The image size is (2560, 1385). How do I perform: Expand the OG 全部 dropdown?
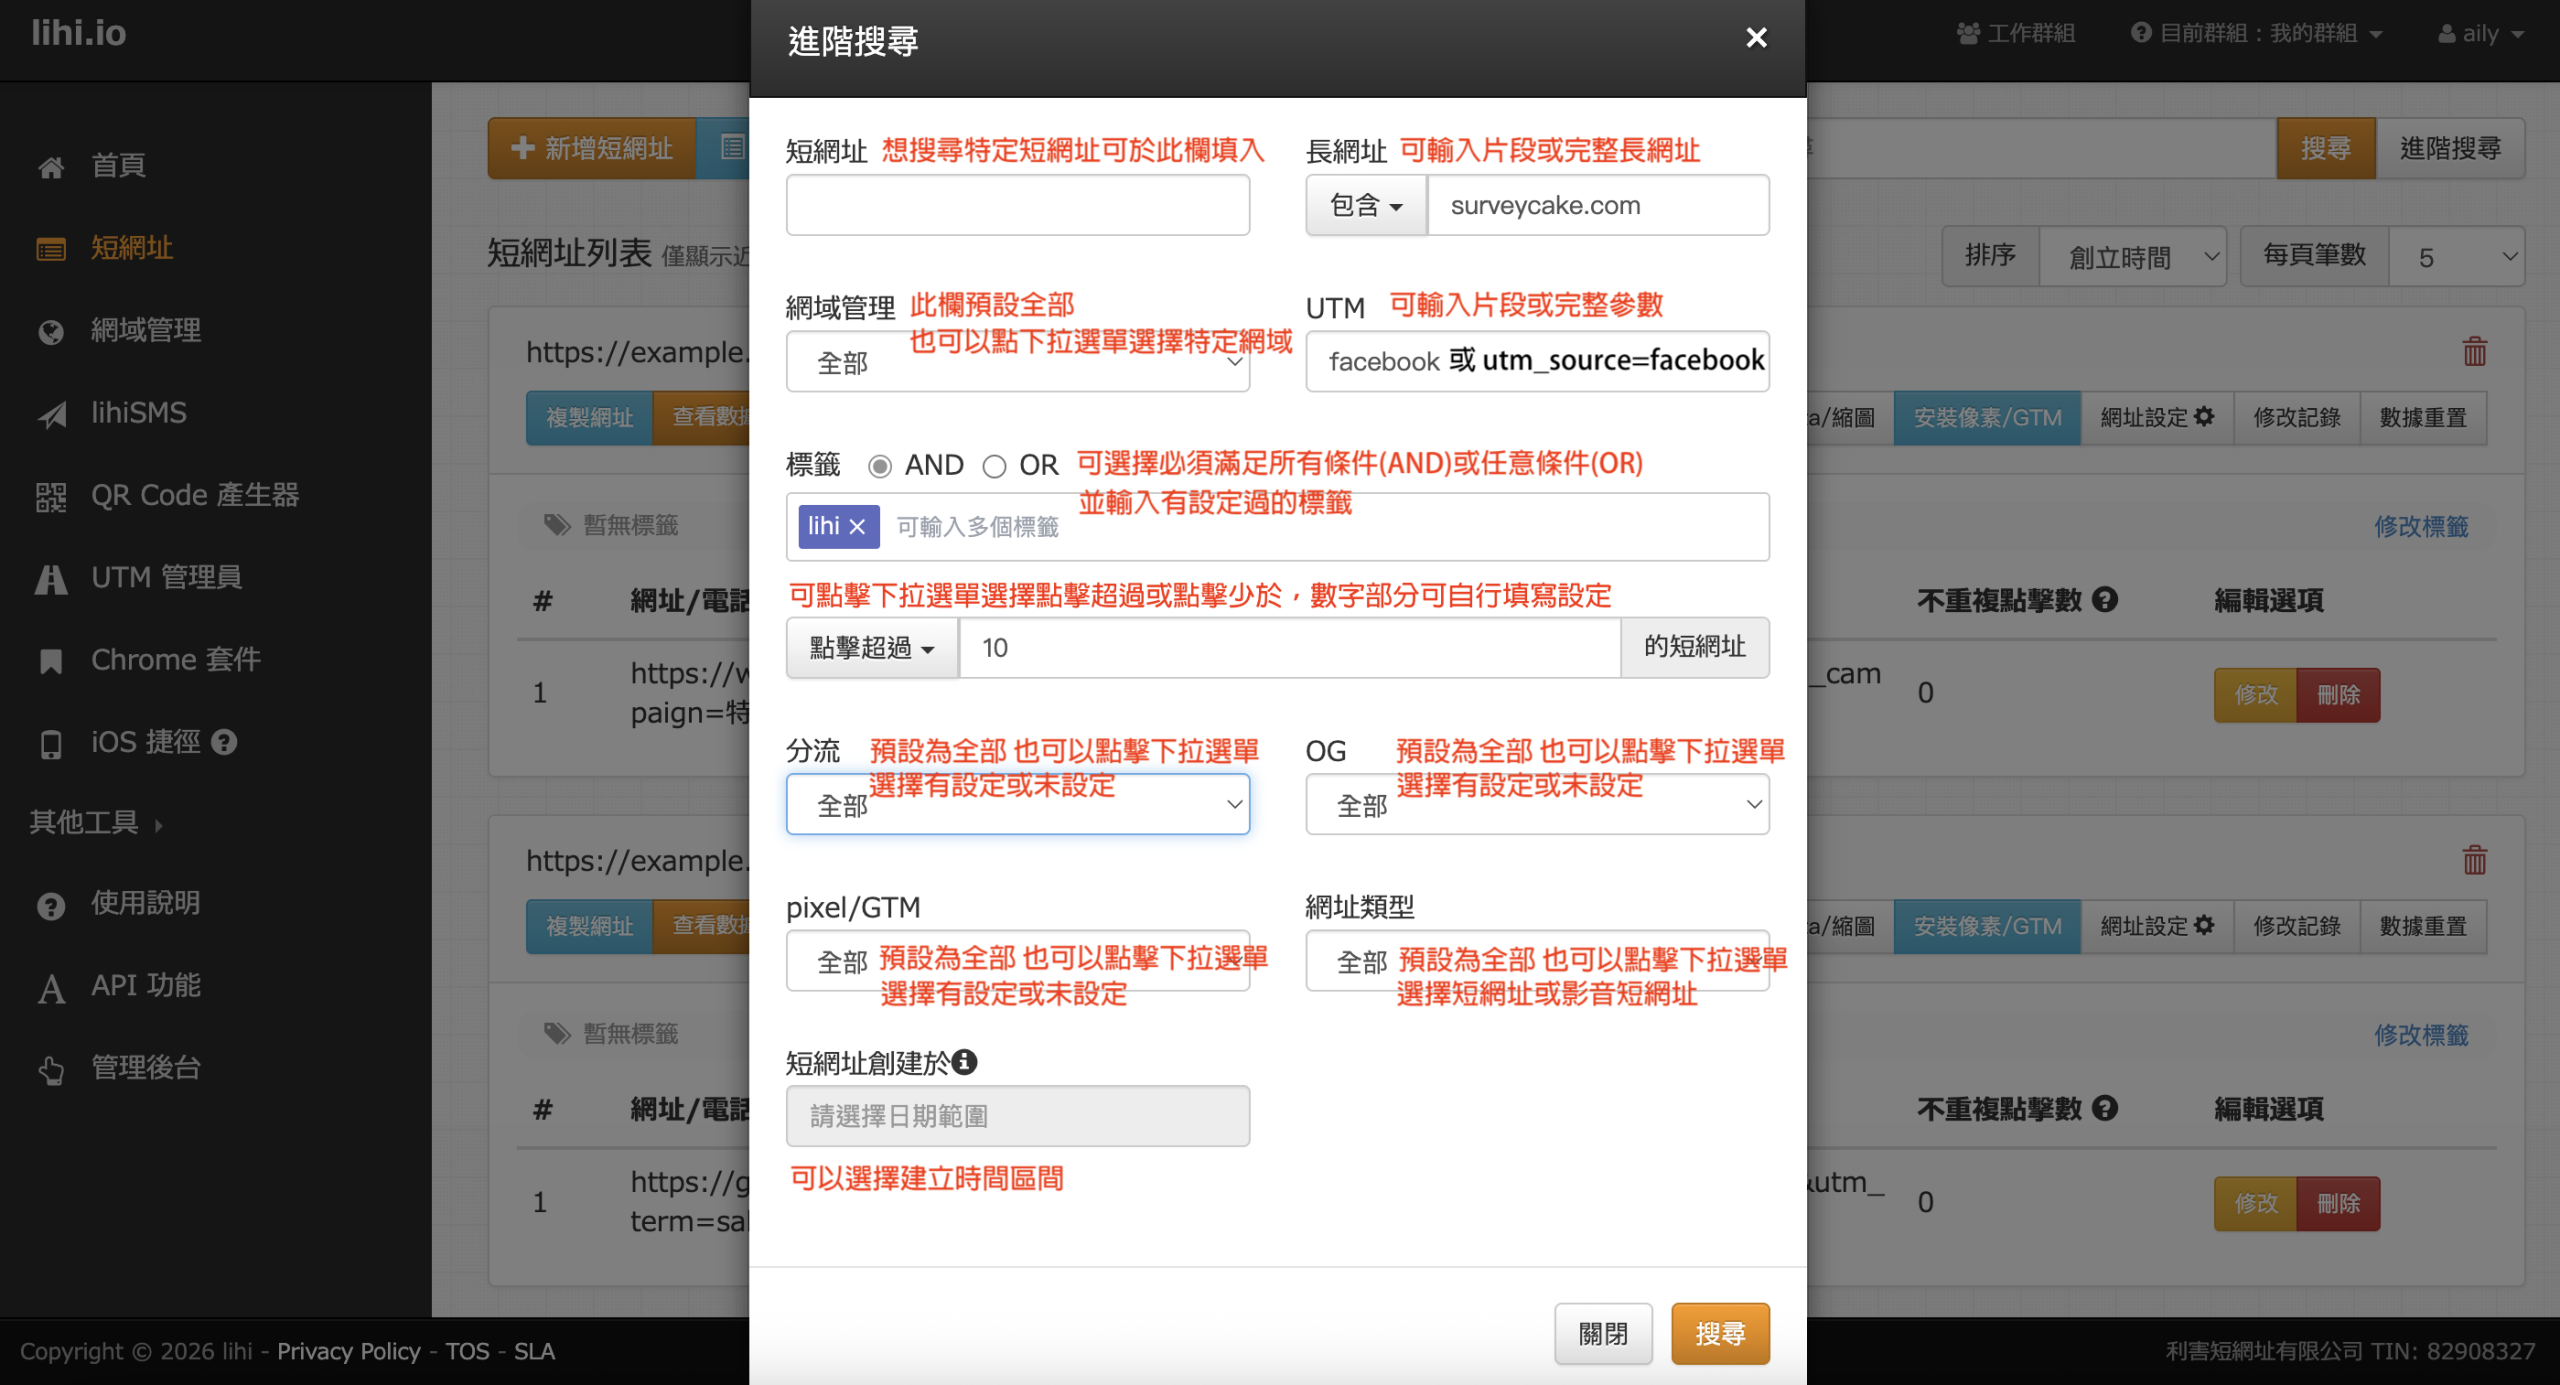(1536, 805)
